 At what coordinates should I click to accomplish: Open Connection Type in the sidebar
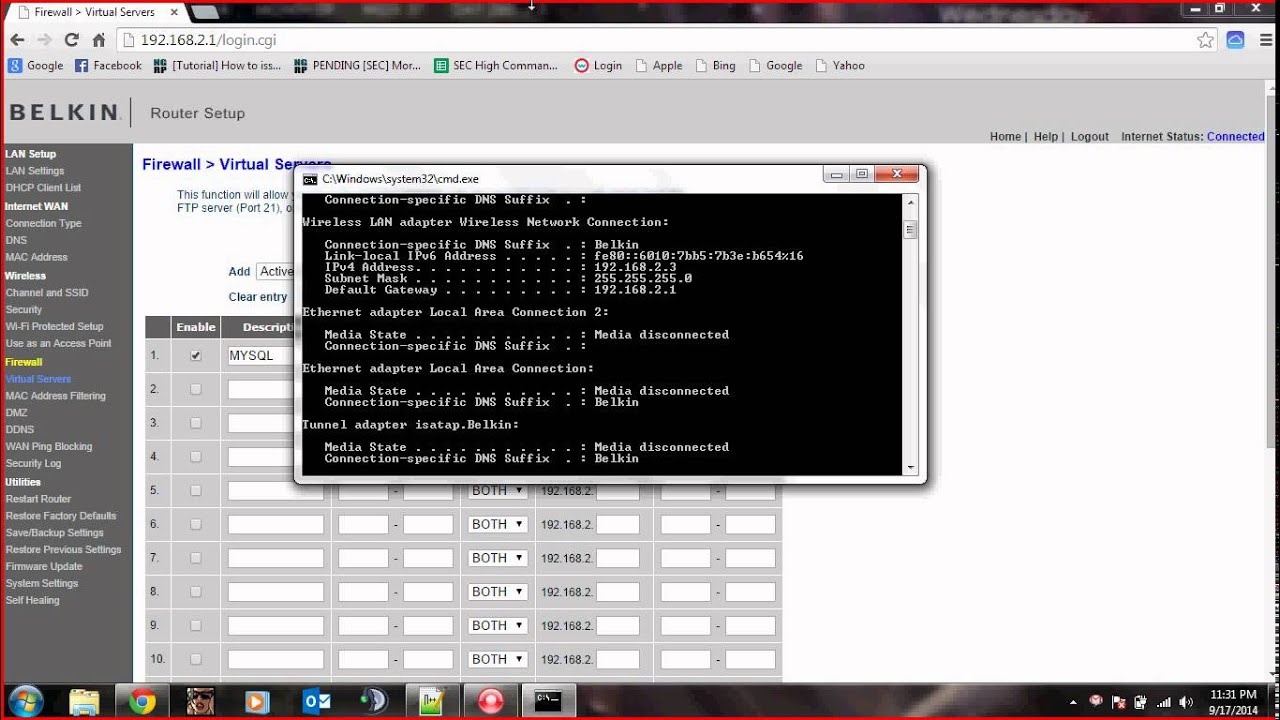click(43, 223)
